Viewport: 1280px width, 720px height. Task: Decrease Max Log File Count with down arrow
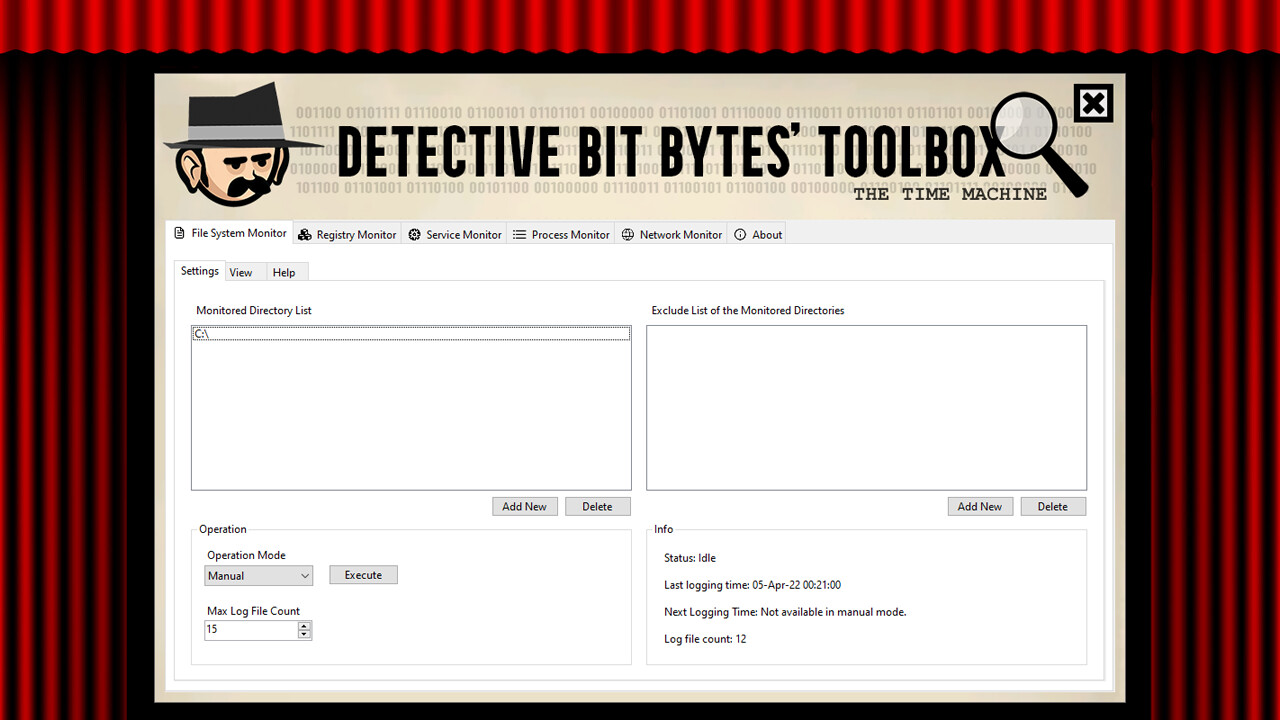point(303,633)
